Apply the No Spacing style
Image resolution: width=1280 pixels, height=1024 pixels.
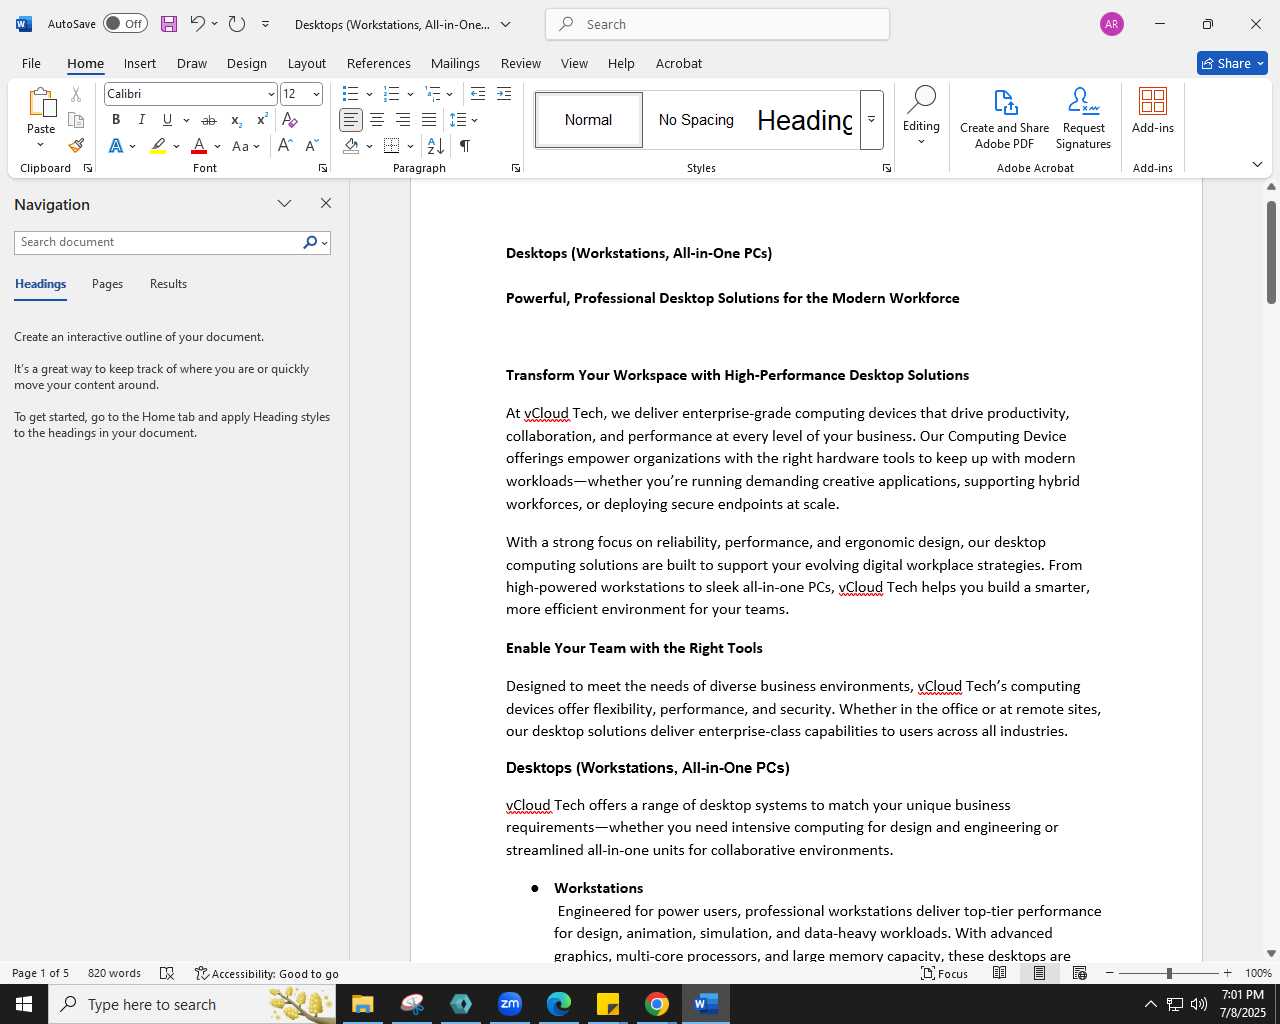[x=696, y=120]
